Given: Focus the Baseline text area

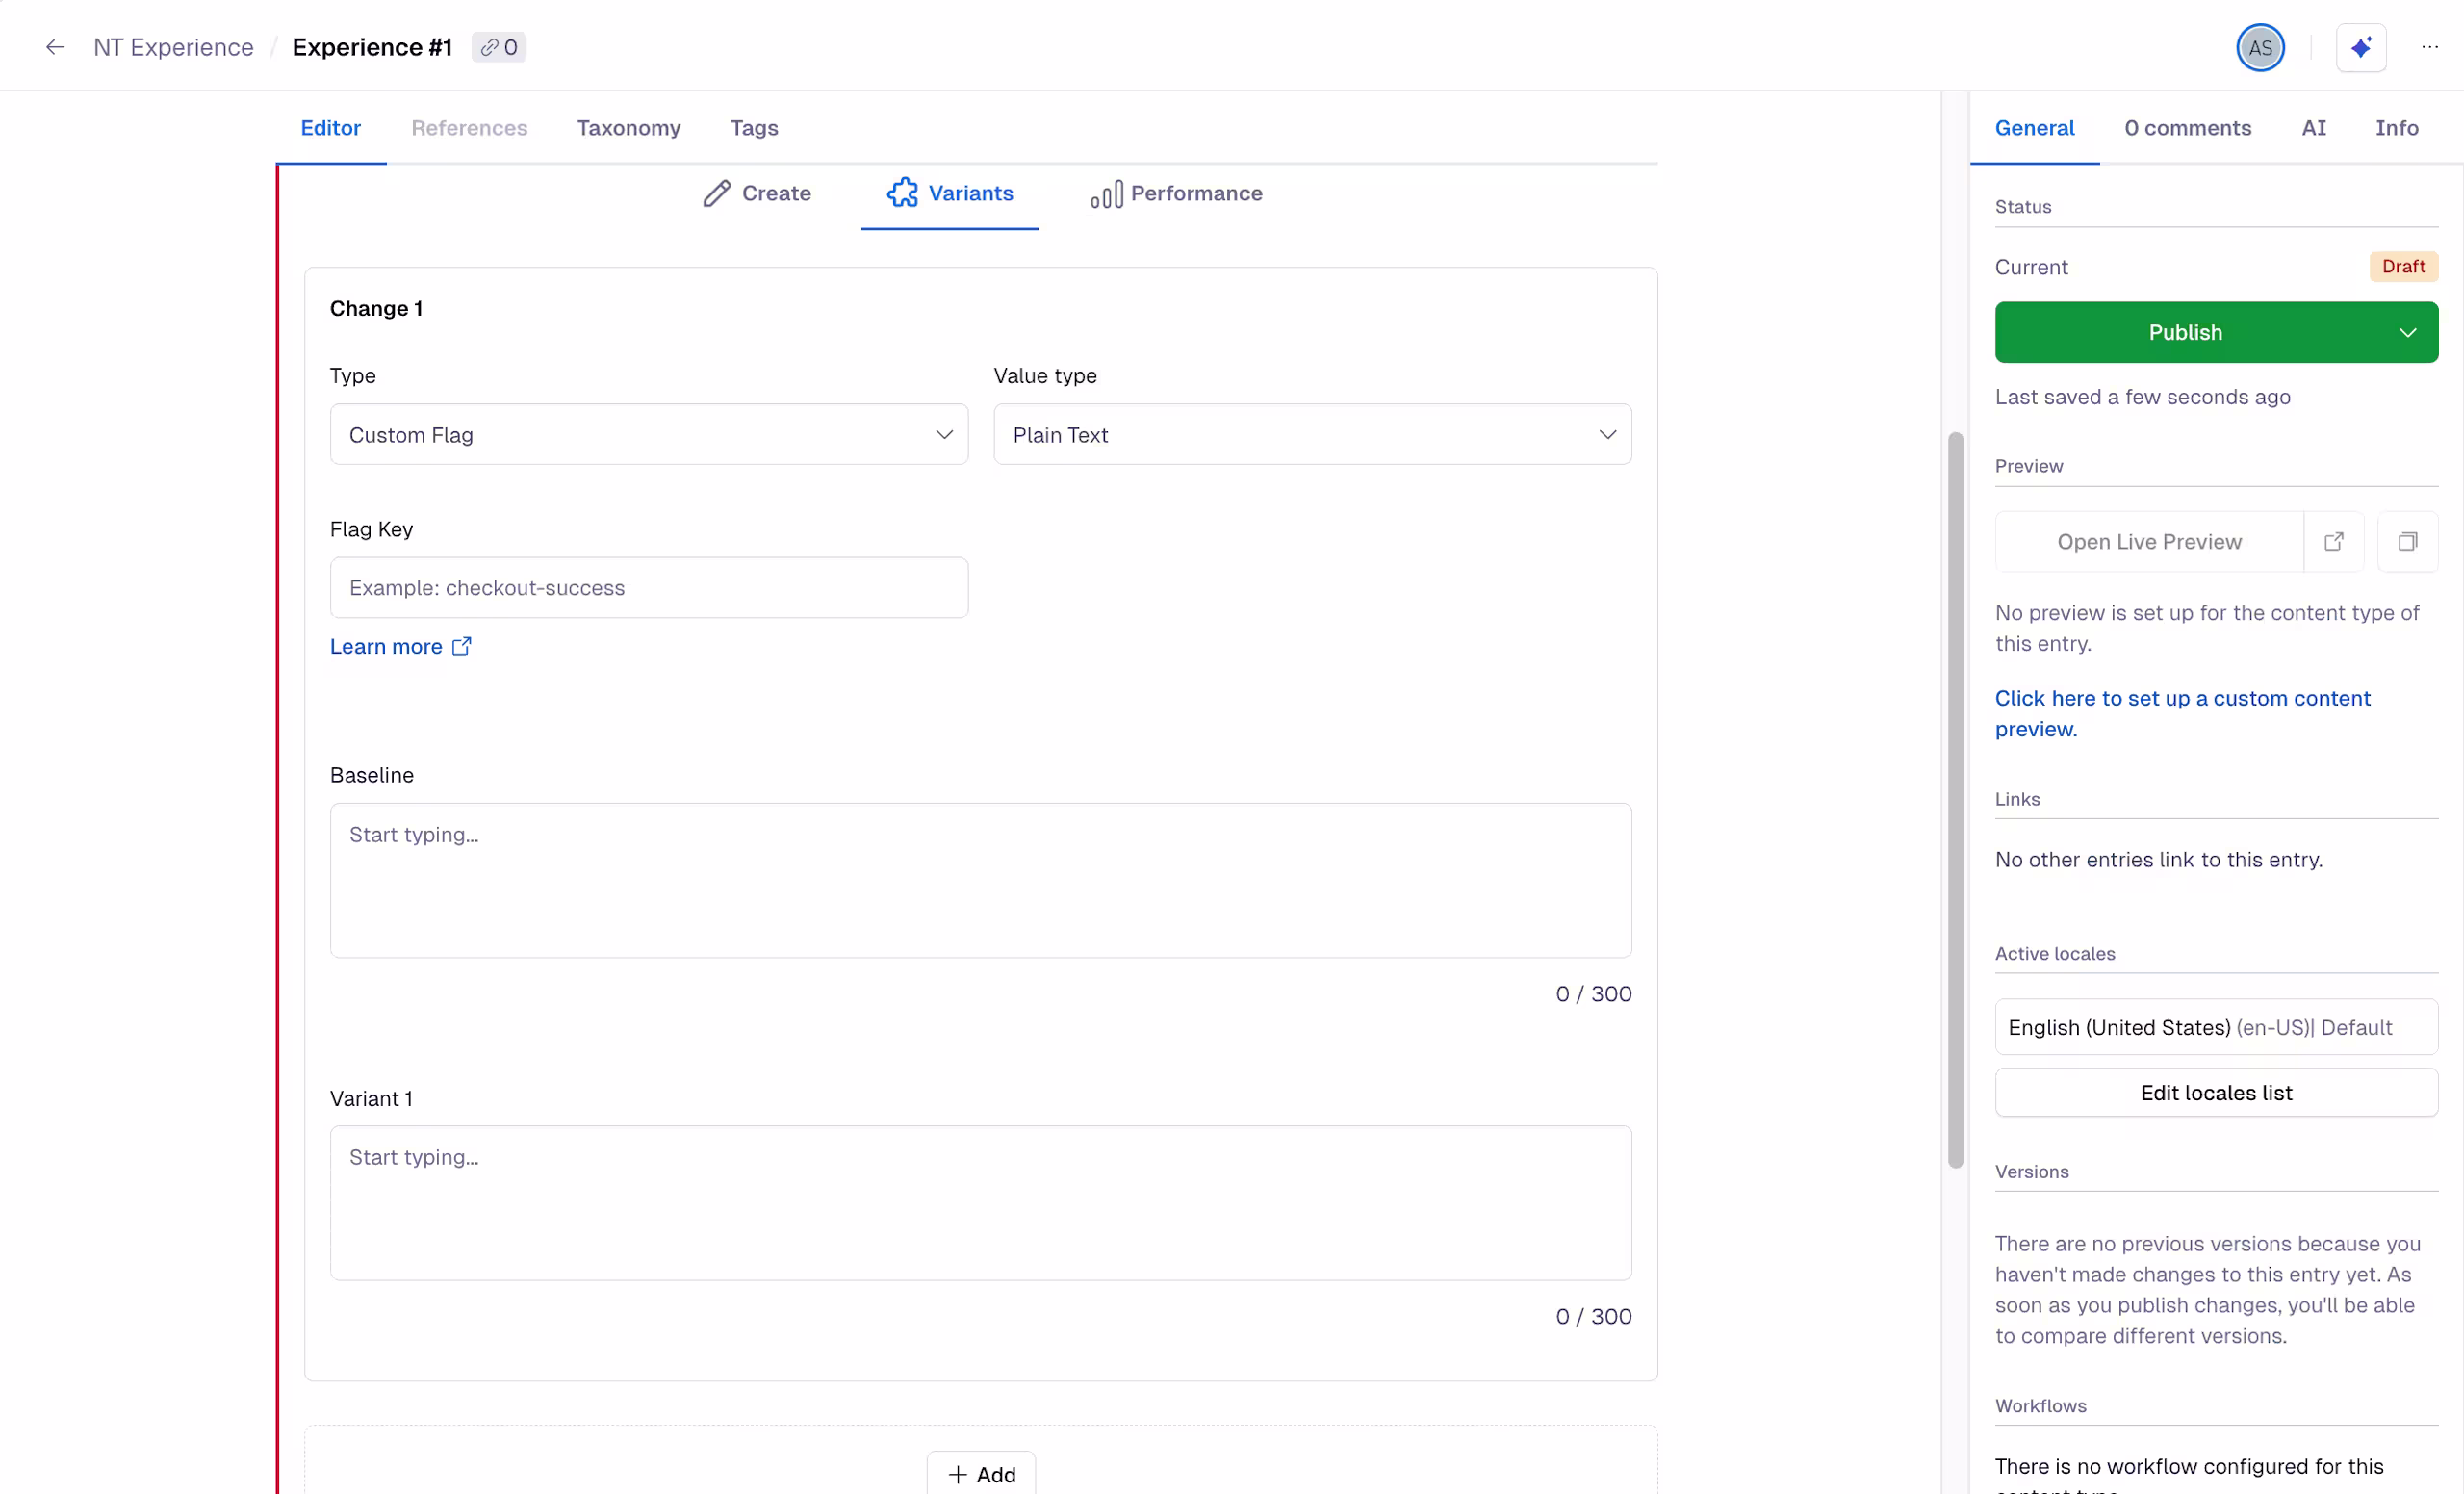Looking at the screenshot, I should (x=980, y=880).
